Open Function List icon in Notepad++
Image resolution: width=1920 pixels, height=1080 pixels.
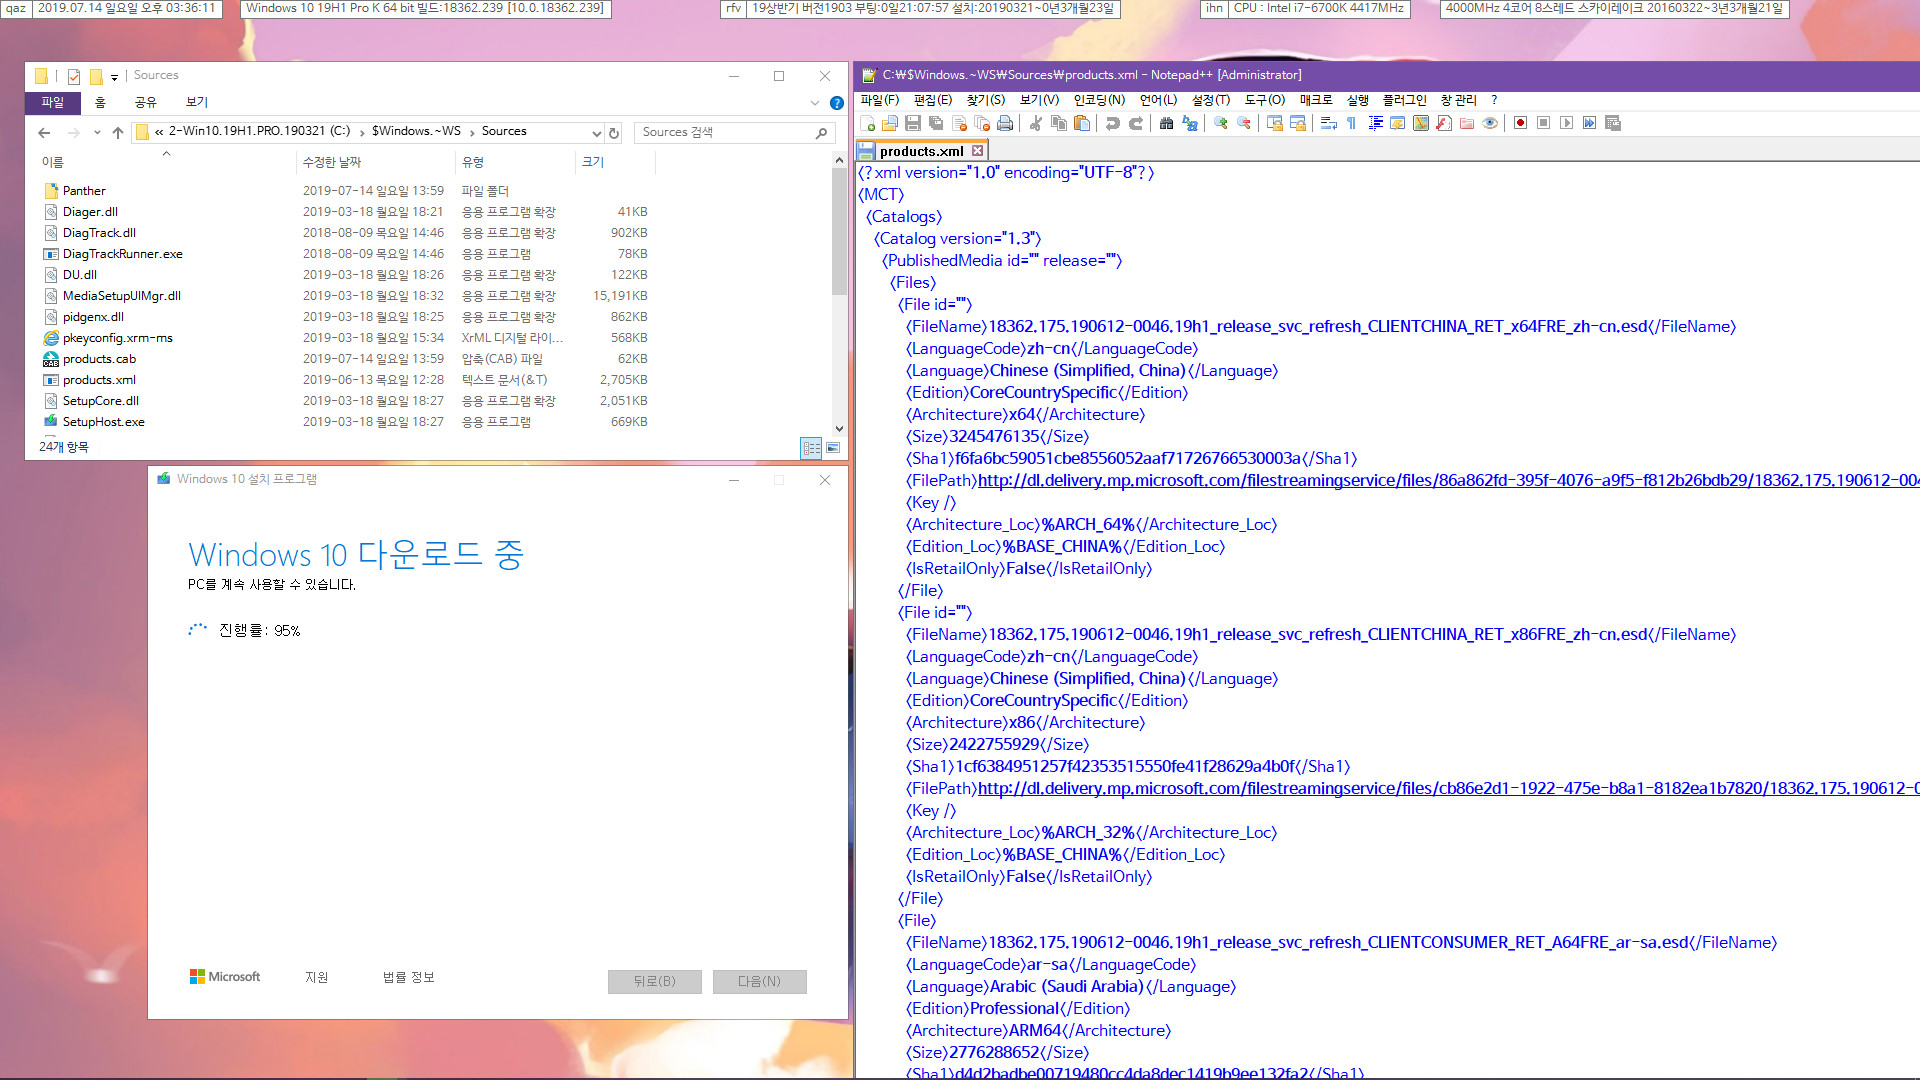coord(1444,123)
